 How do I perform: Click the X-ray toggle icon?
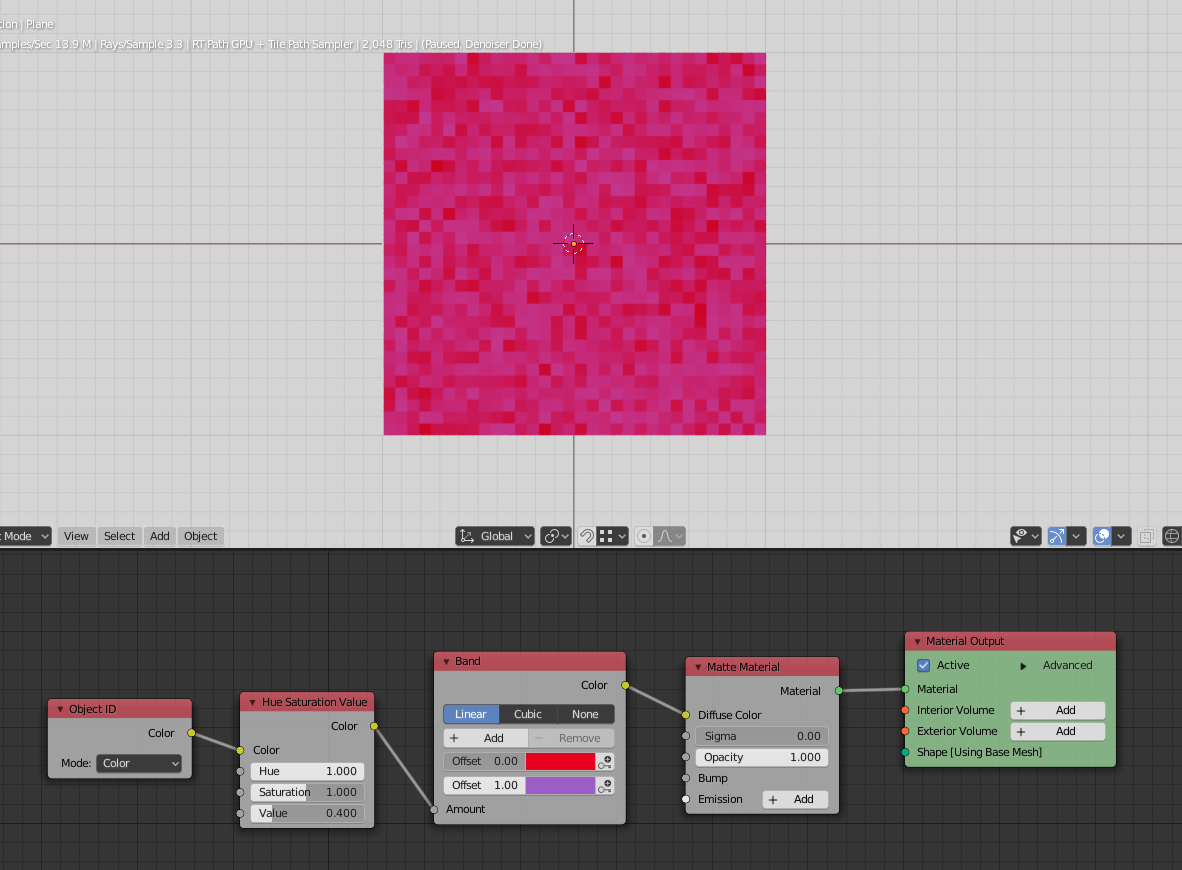point(1146,536)
